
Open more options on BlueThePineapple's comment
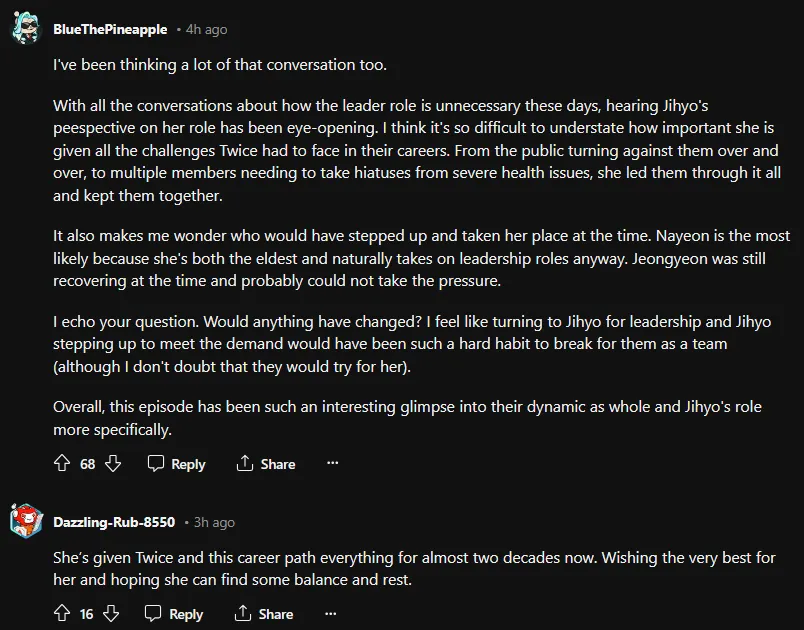pyautogui.click(x=333, y=464)
